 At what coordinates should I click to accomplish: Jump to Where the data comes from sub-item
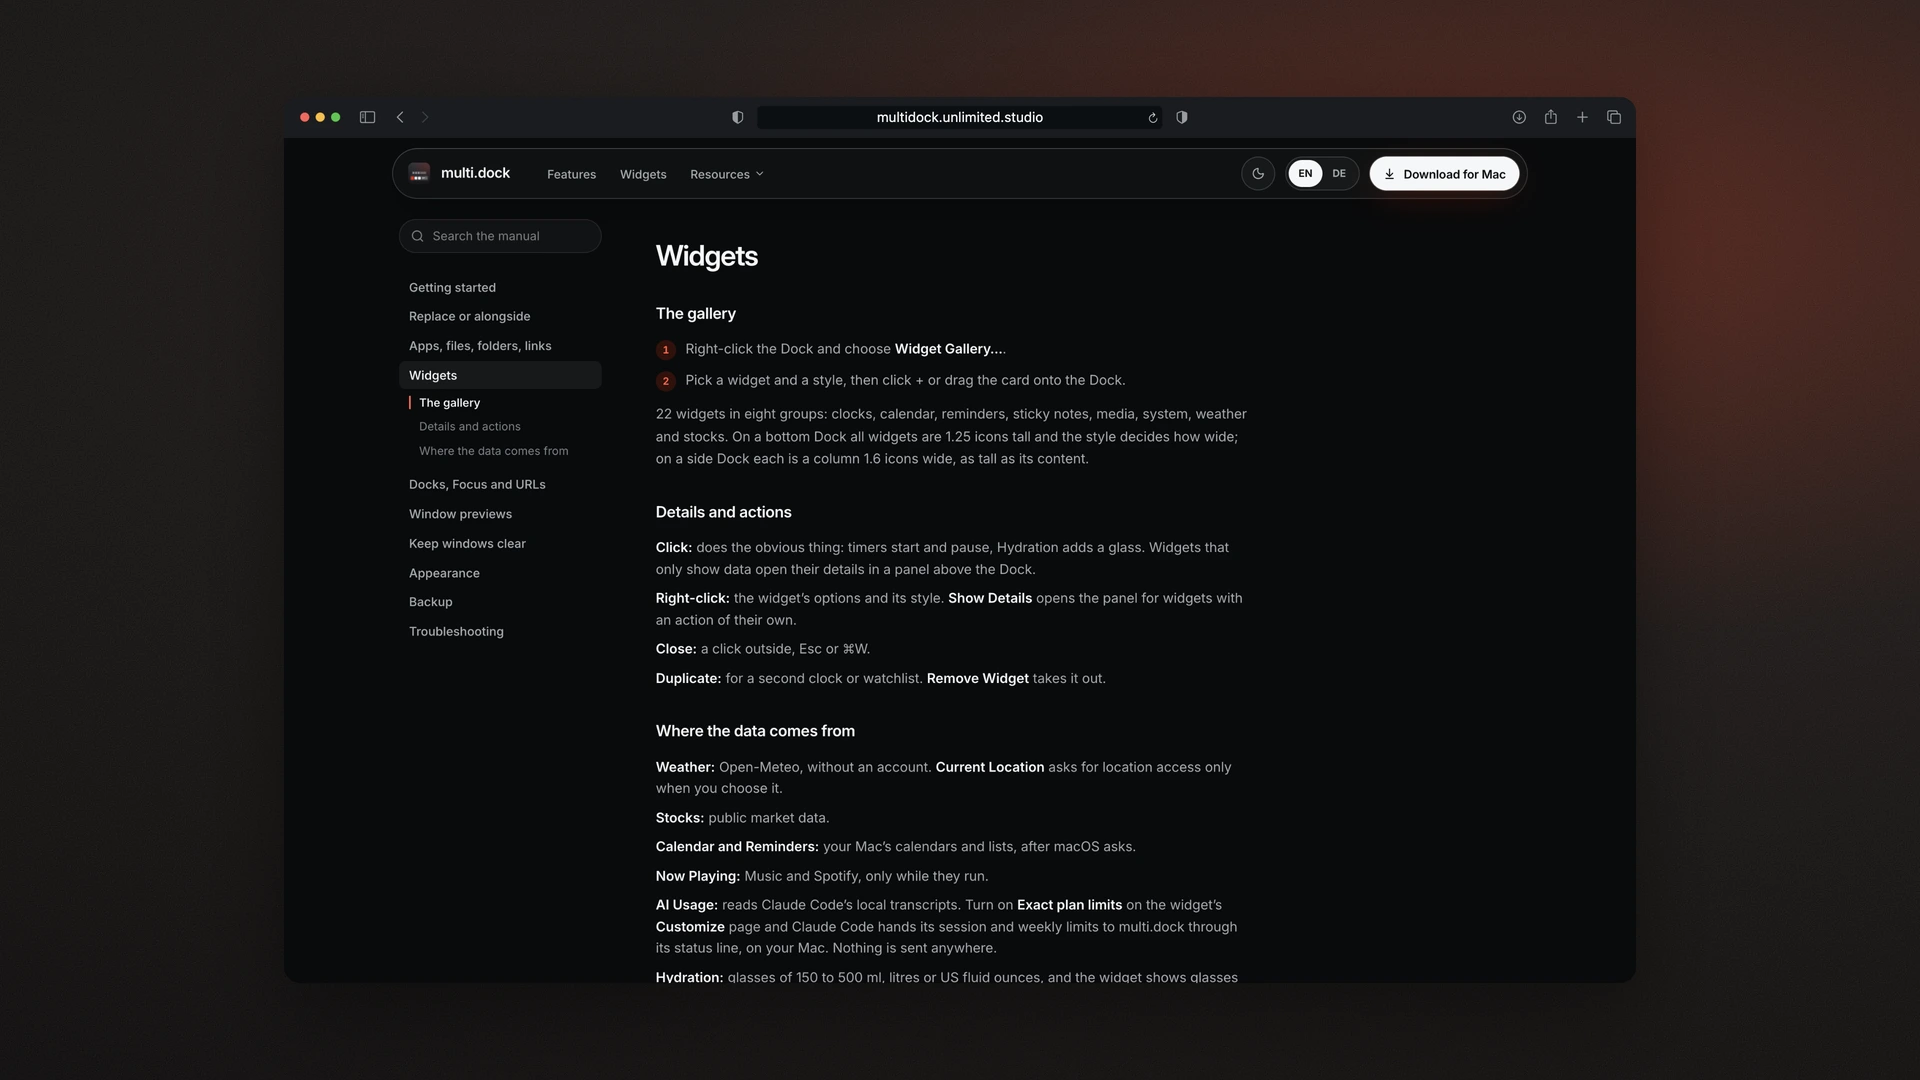click(x=493, y=451)
